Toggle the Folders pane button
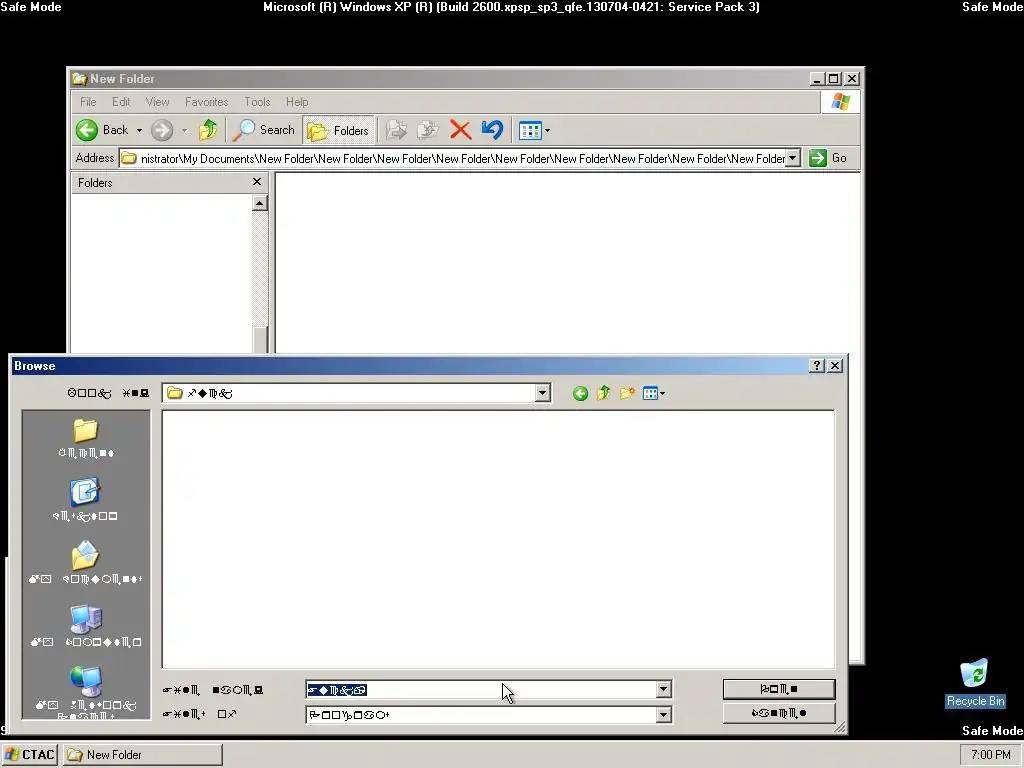 point(338,131)
